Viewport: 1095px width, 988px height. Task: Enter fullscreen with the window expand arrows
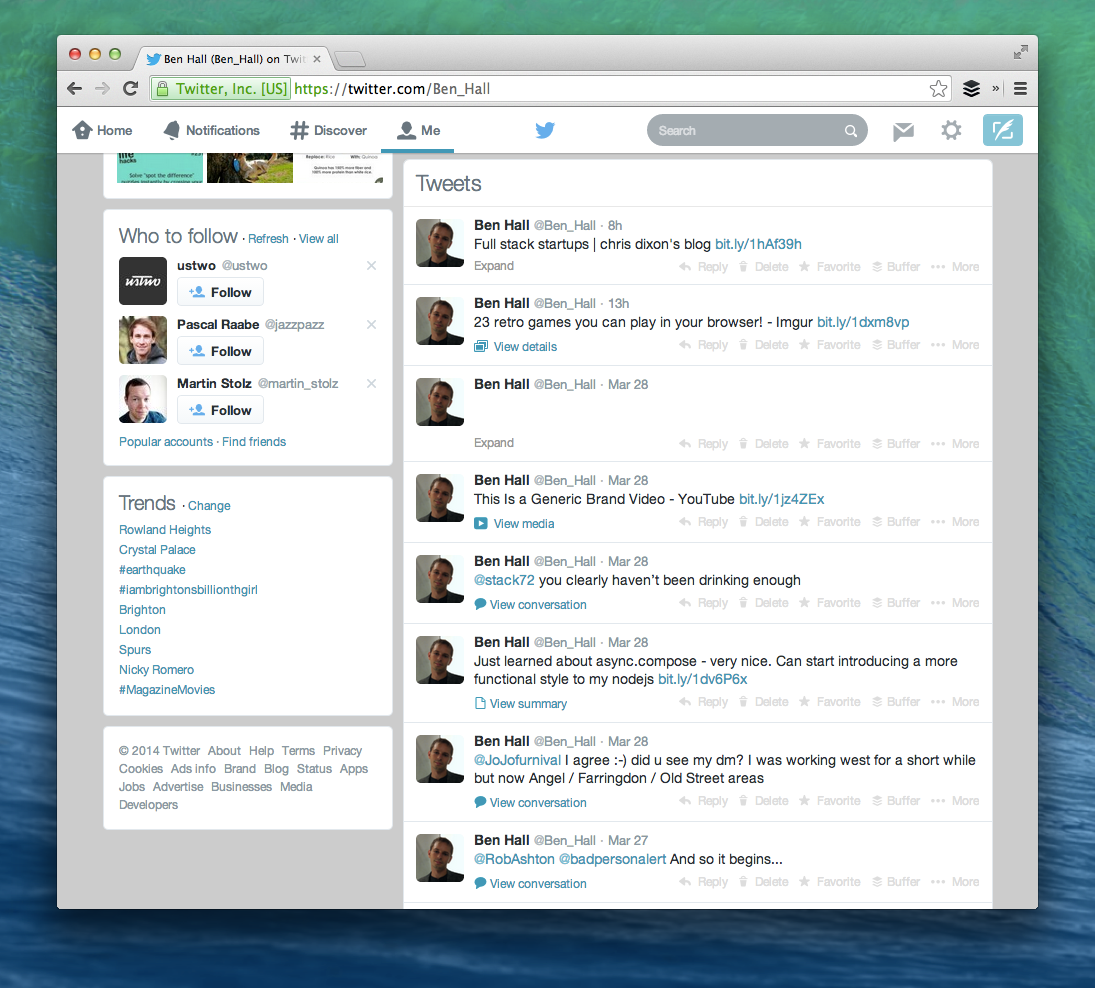click(1021, 52)
